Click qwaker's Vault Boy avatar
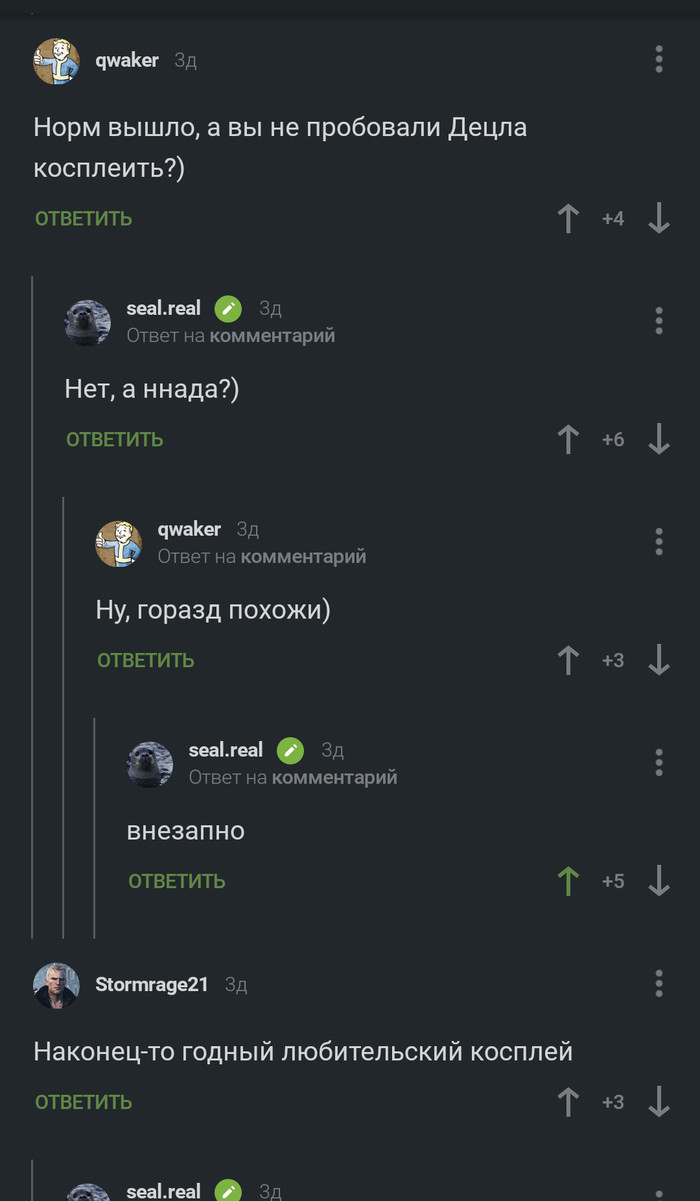 coord(56,59)
